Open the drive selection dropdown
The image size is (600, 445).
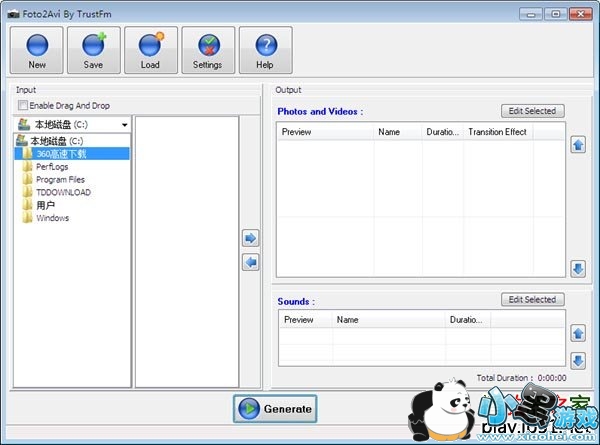[124, 125]
